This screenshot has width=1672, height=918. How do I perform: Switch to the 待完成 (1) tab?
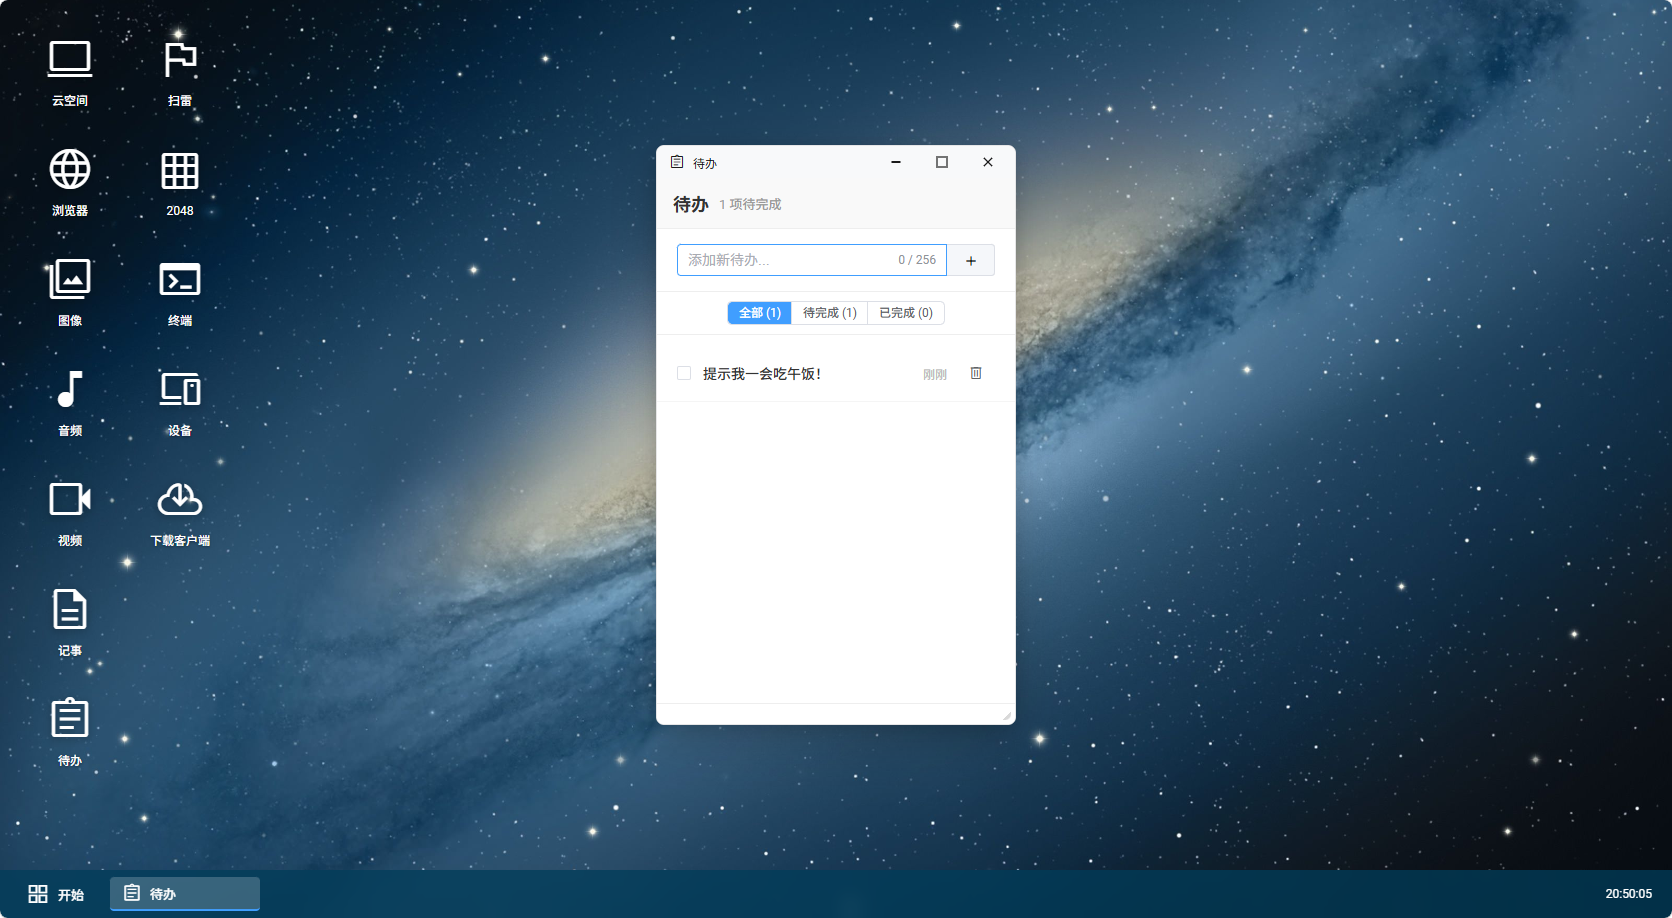tap(830, 313)
